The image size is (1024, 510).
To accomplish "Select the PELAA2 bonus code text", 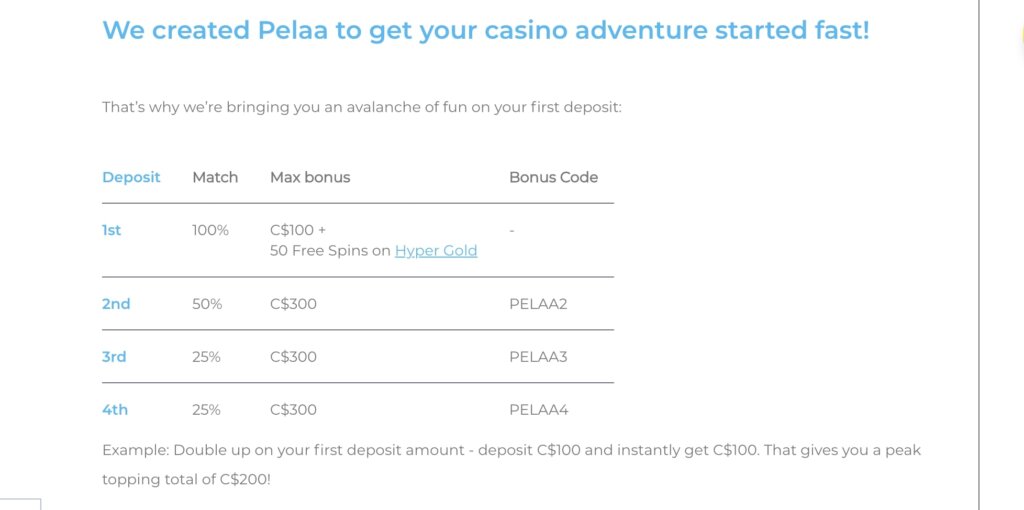I will click(x=538, y=304).
